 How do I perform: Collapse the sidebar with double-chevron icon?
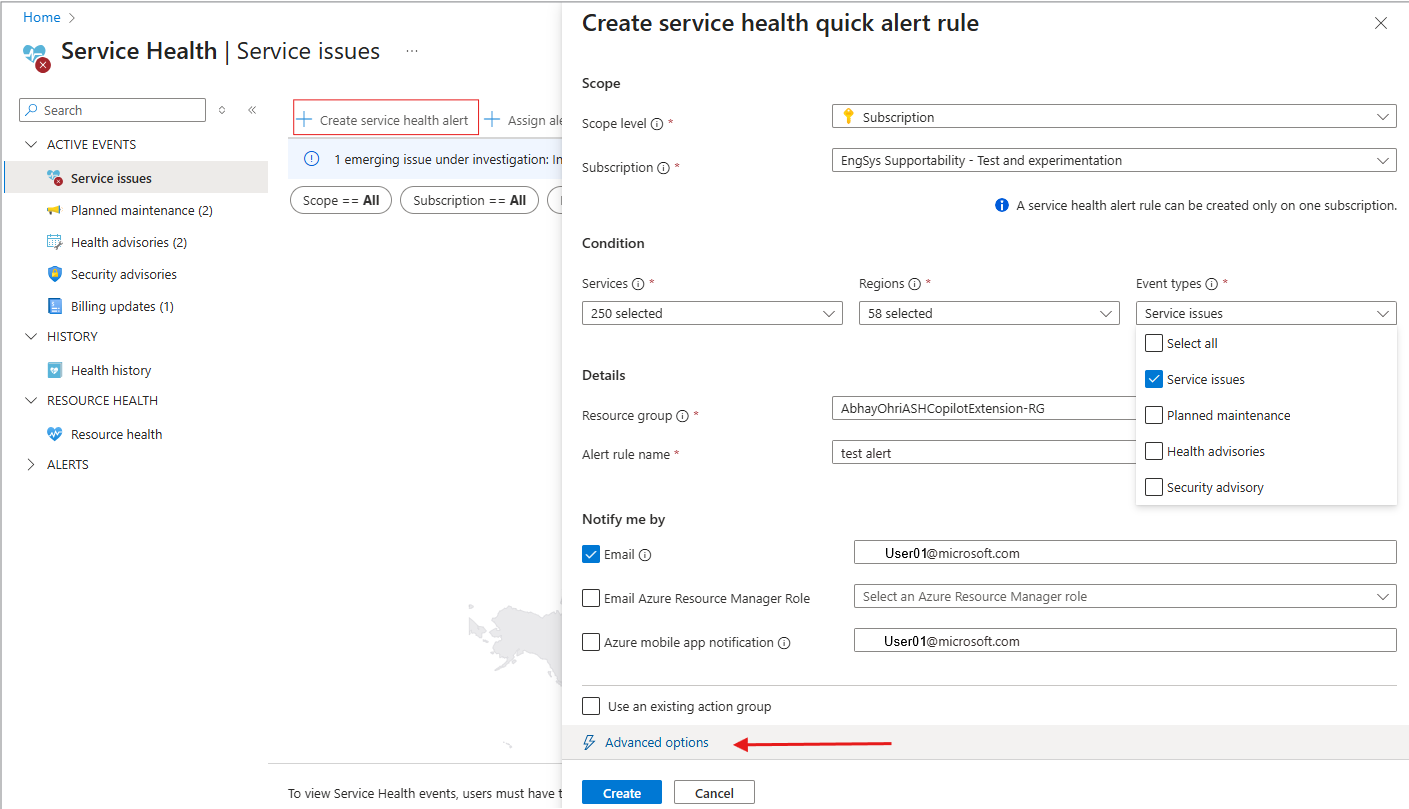pyautogui.click(x=252, y=110)
